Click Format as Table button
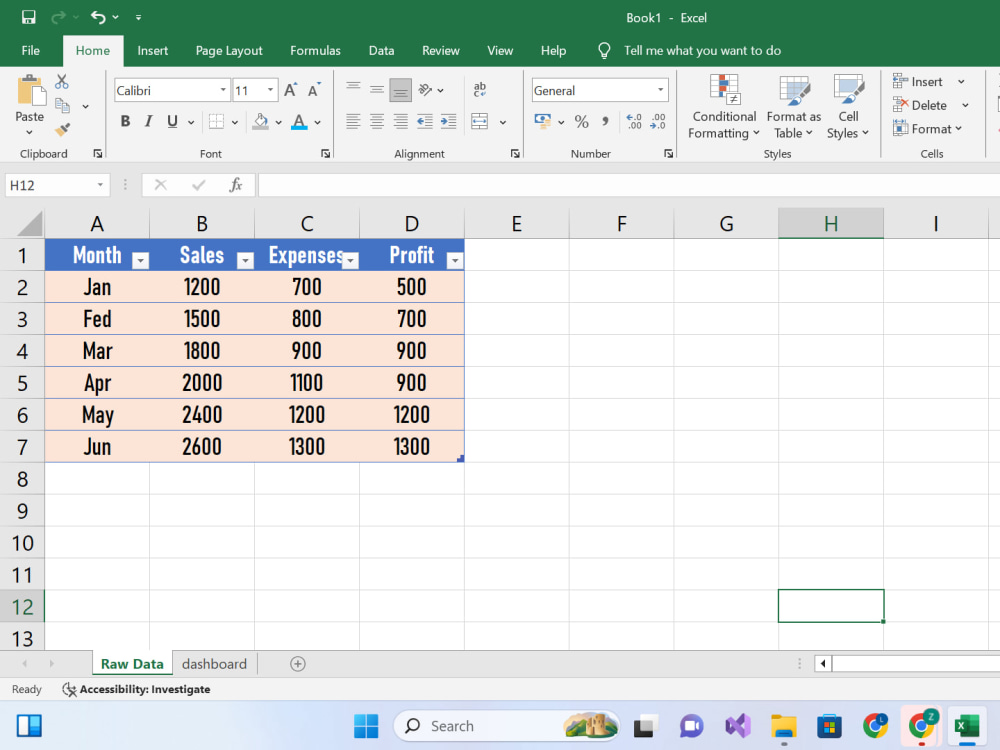Viewport: 1000px width, 750px height. pos(793,107)
